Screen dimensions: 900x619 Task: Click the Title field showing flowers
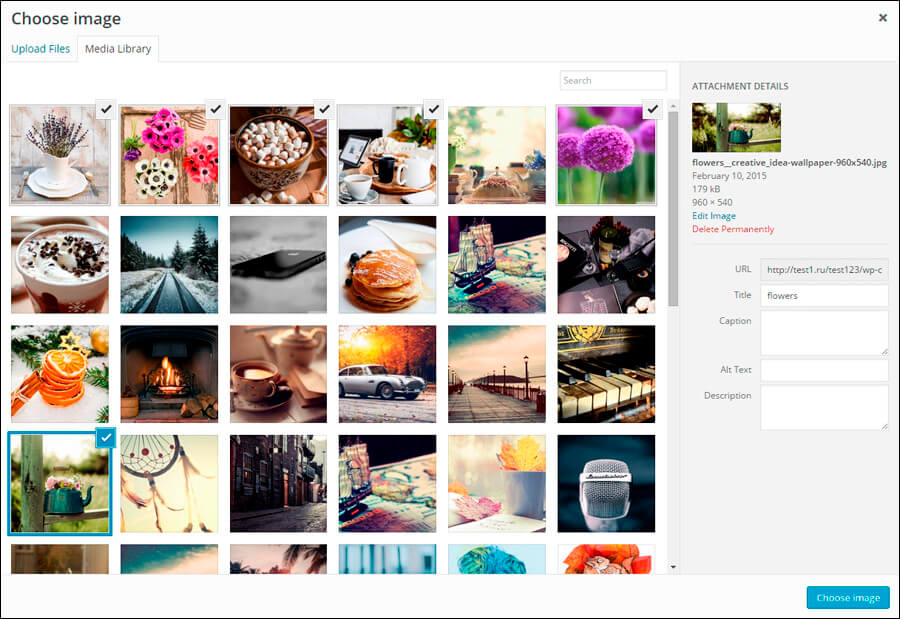822,295
